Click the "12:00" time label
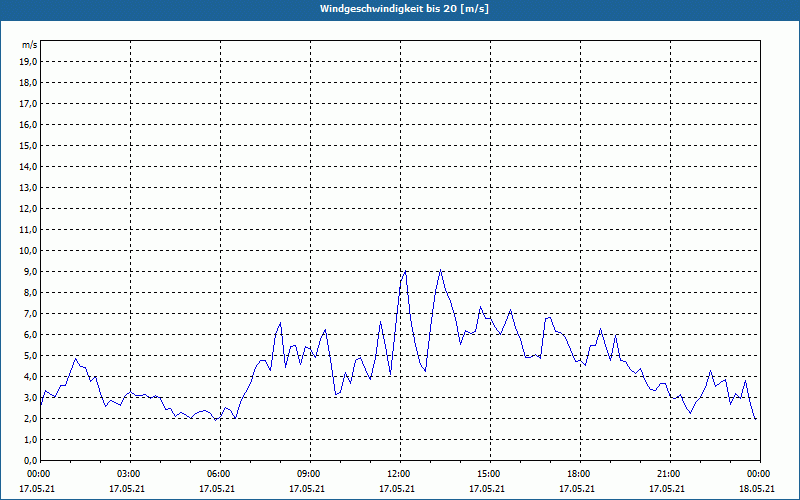 click(400, 474)
